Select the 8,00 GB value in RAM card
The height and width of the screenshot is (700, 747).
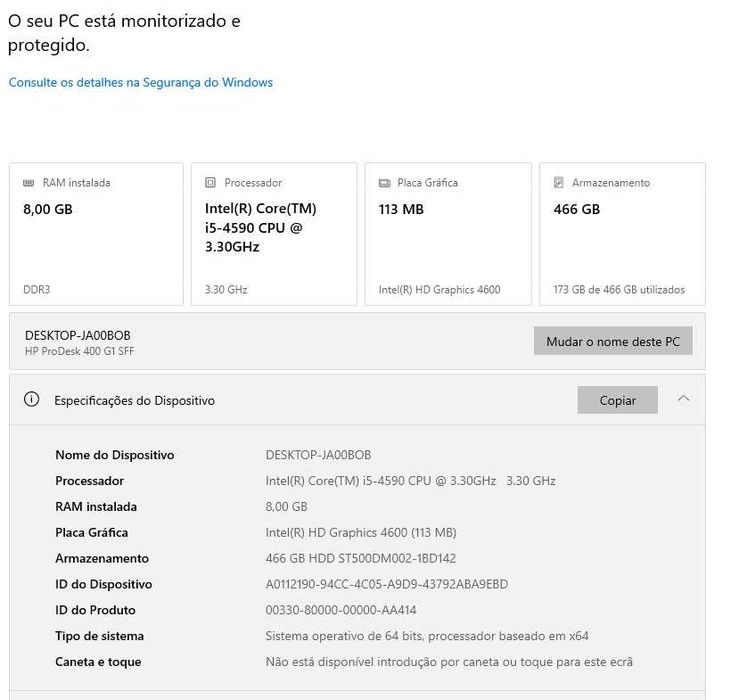click(48, 209)
